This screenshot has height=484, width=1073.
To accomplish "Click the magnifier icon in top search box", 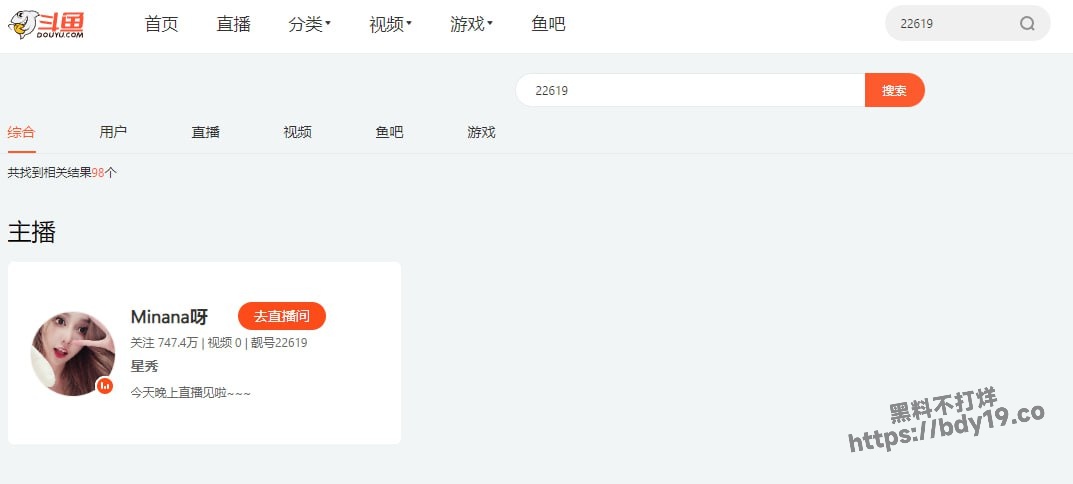I will coord(1027,24).
